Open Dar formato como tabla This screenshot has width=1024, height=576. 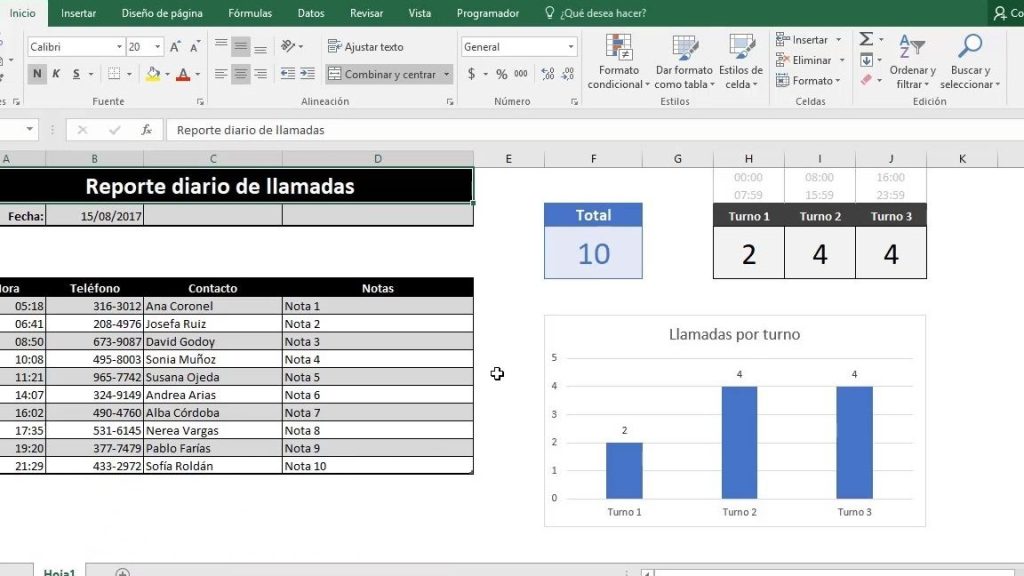point(684,50)
